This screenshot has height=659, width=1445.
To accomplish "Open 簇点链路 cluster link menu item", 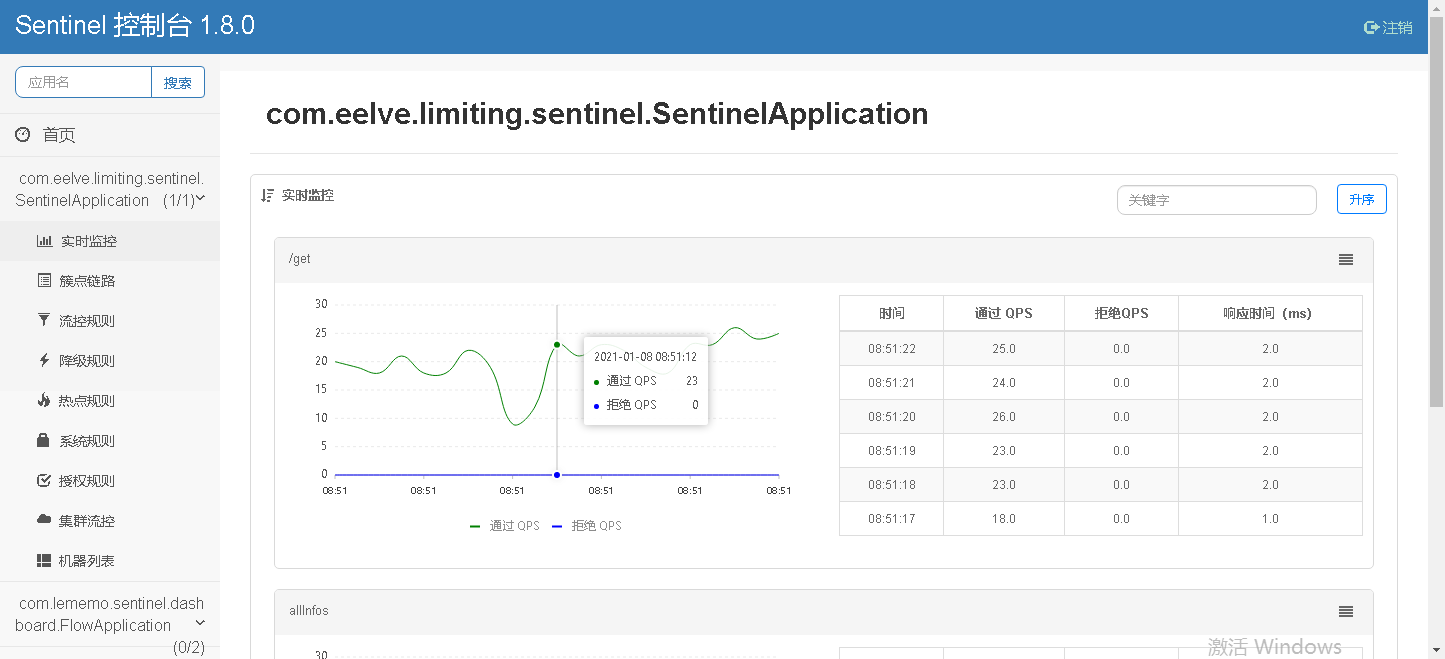I will tap(109, 281).
